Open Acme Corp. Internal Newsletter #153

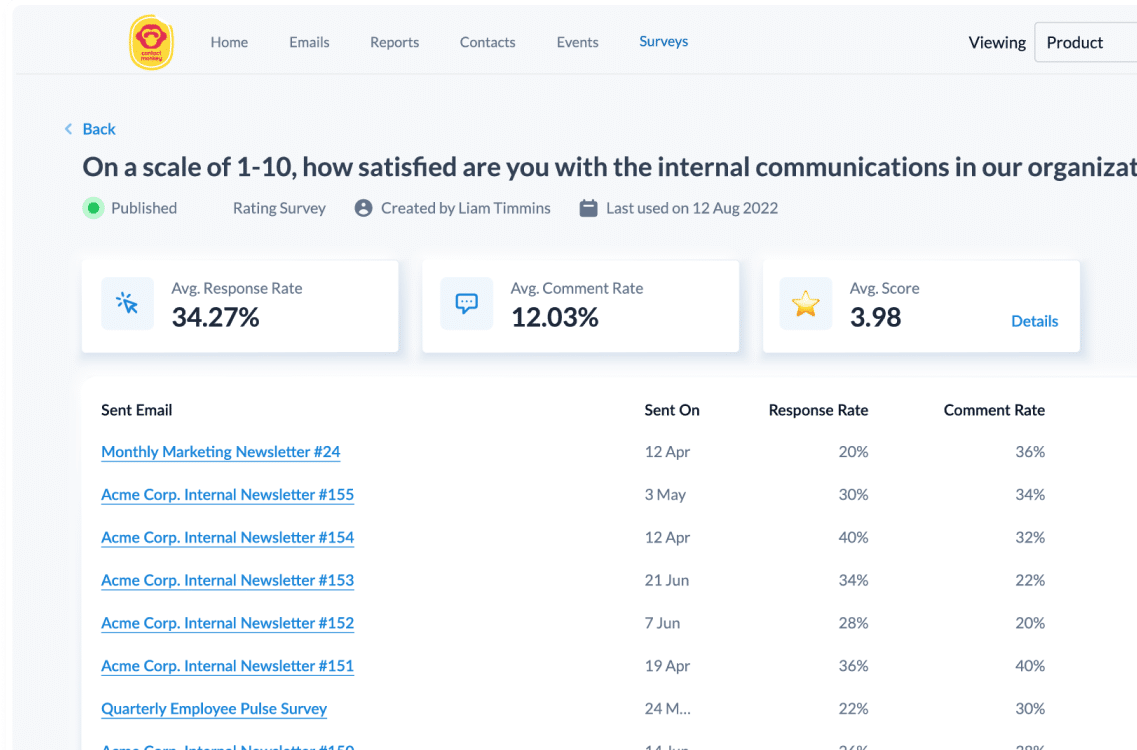(227, 580)
